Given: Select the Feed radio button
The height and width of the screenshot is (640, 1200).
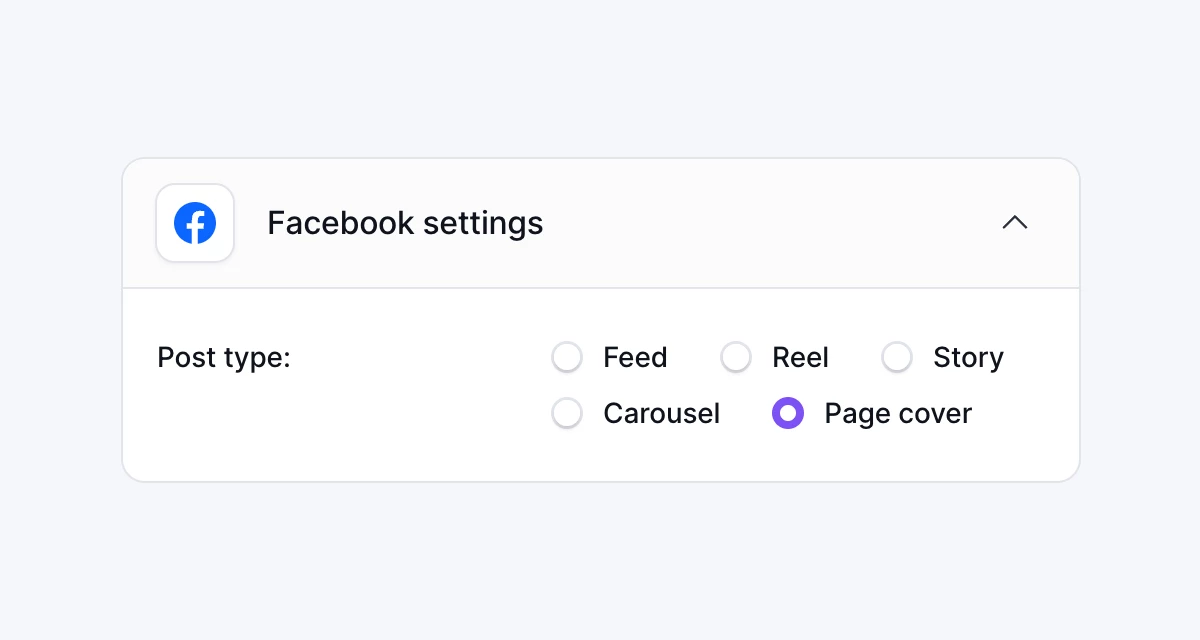Looking at the screenshot, I should coord(567,357).
